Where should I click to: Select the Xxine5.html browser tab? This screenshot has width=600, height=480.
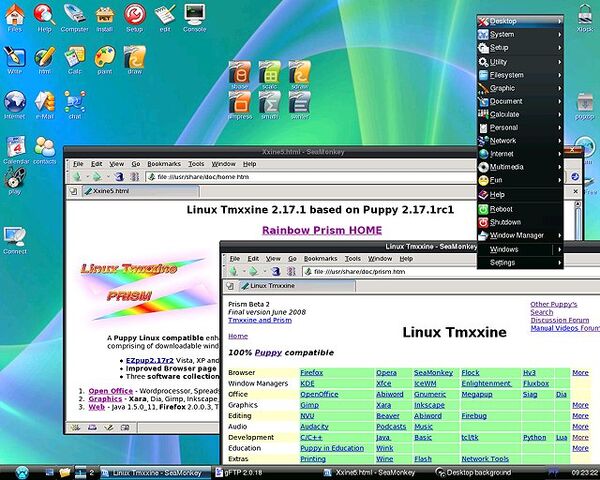click(x=140, y=191)
